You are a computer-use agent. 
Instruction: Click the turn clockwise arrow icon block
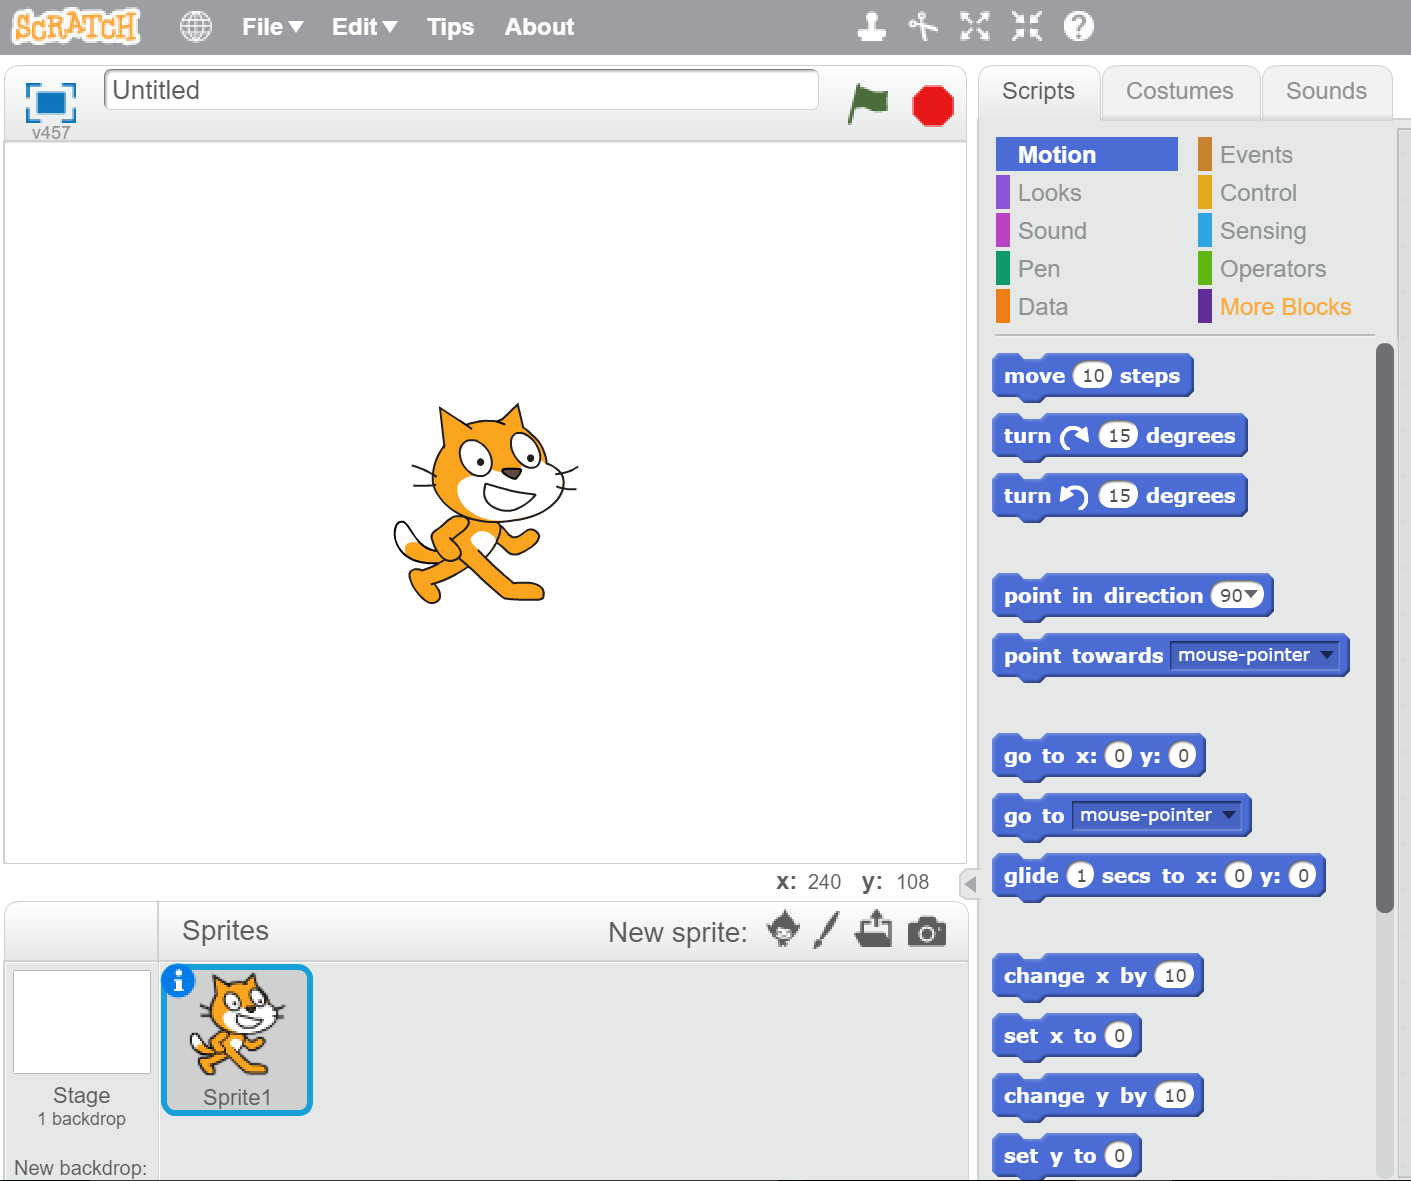(1075, 436)
